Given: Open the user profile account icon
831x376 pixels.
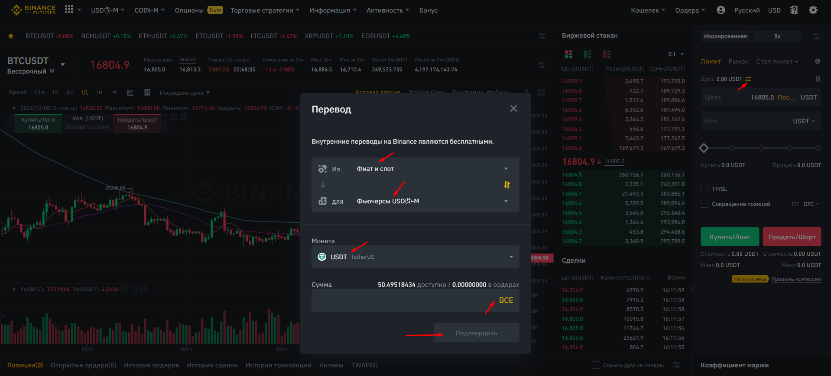Looking at the screenshot, I should pyautogui.click(x=720, y=10).
